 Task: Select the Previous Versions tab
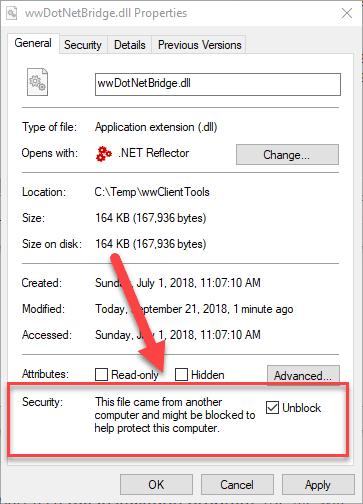click(199, 45)
